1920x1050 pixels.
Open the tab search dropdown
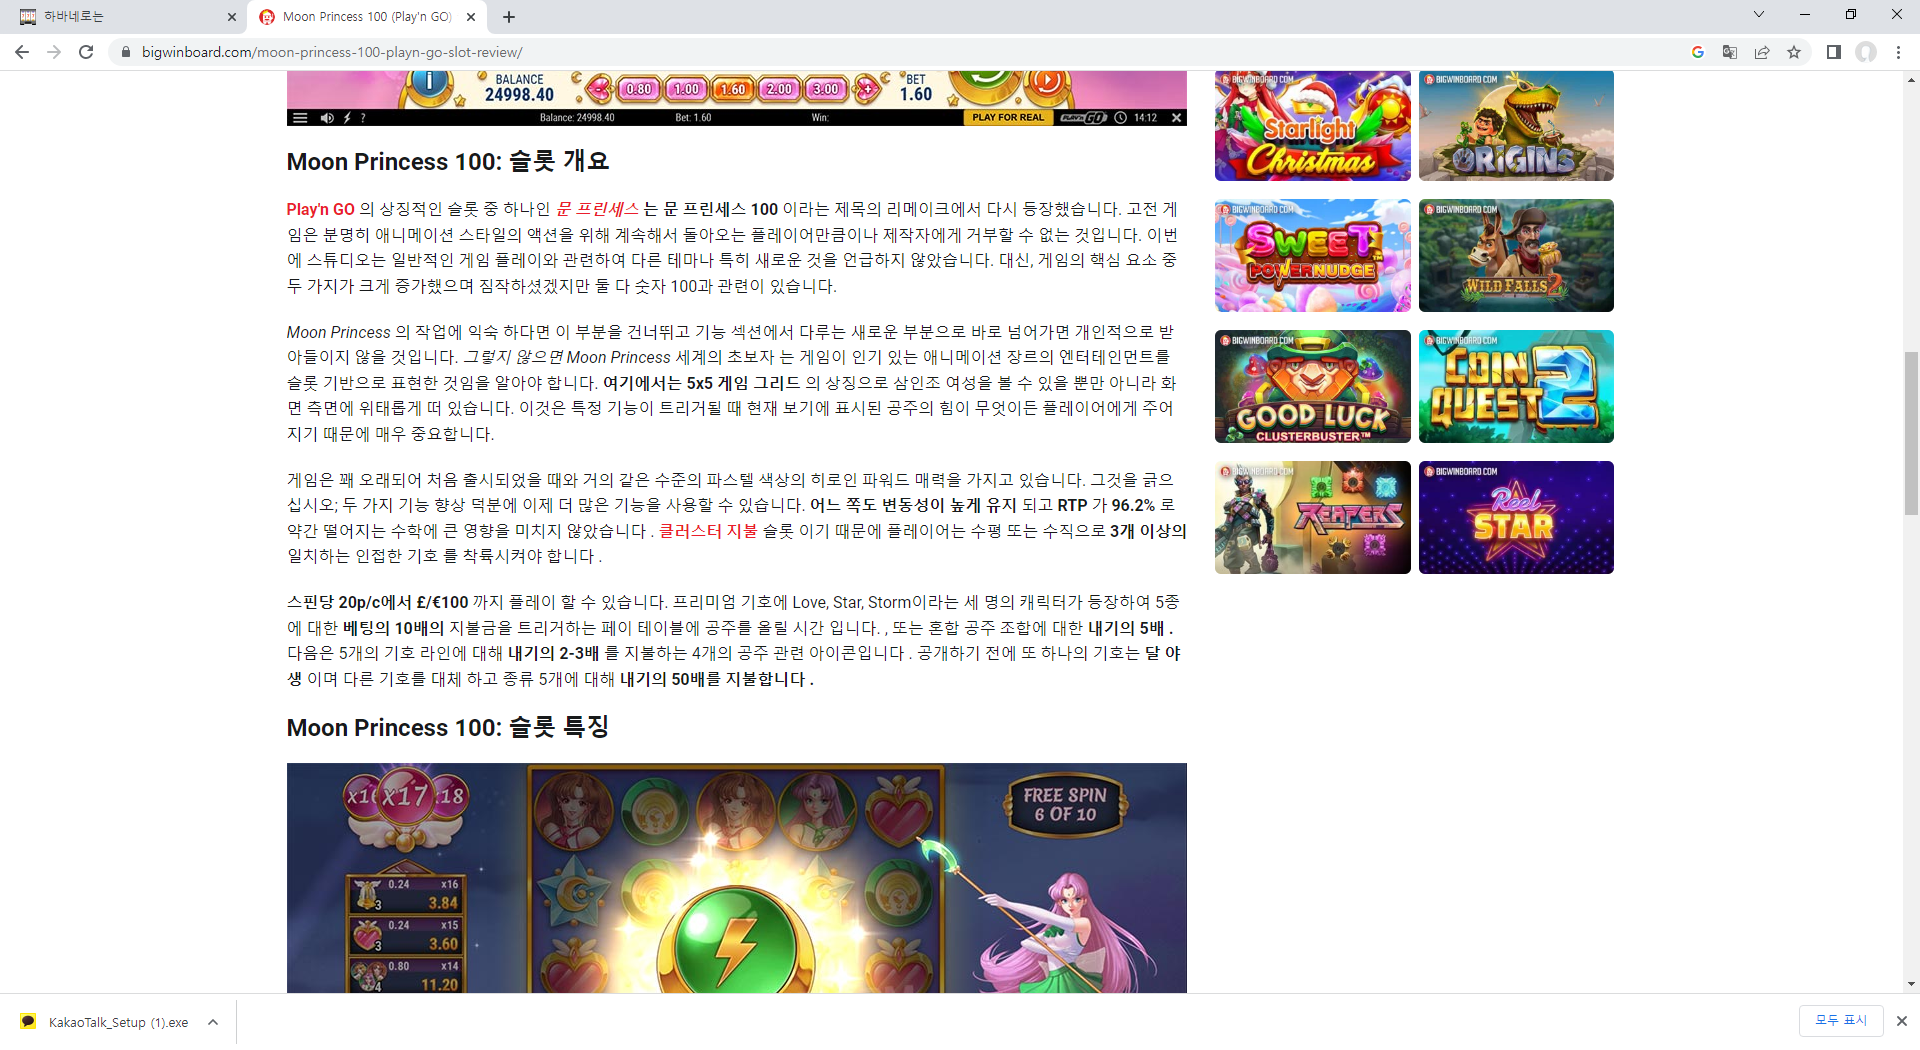pyautogui.click(x=1759, y=15)
